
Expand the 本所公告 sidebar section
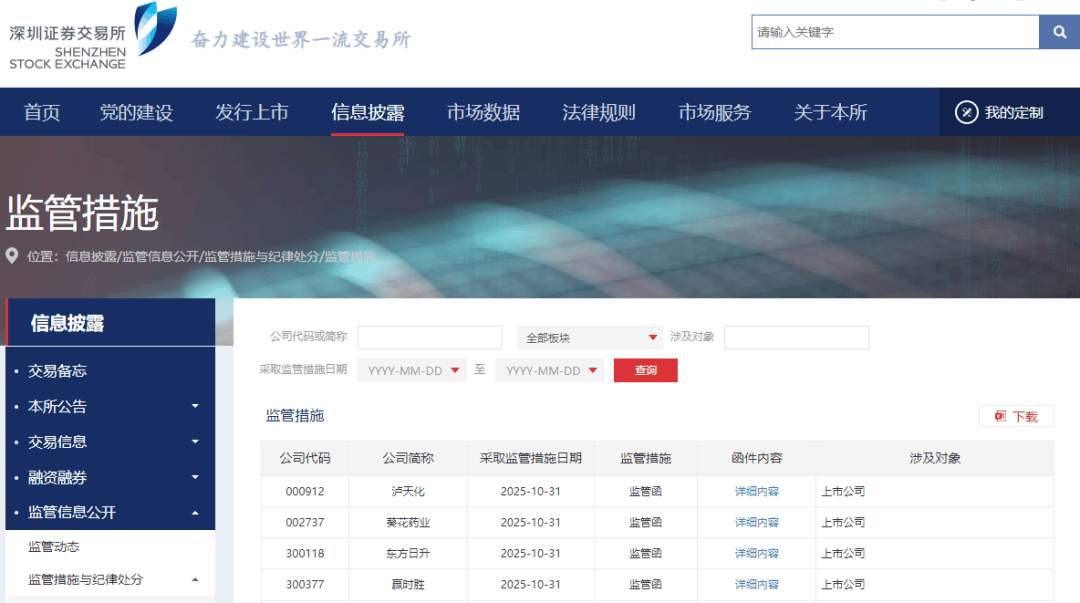[195, 407]
